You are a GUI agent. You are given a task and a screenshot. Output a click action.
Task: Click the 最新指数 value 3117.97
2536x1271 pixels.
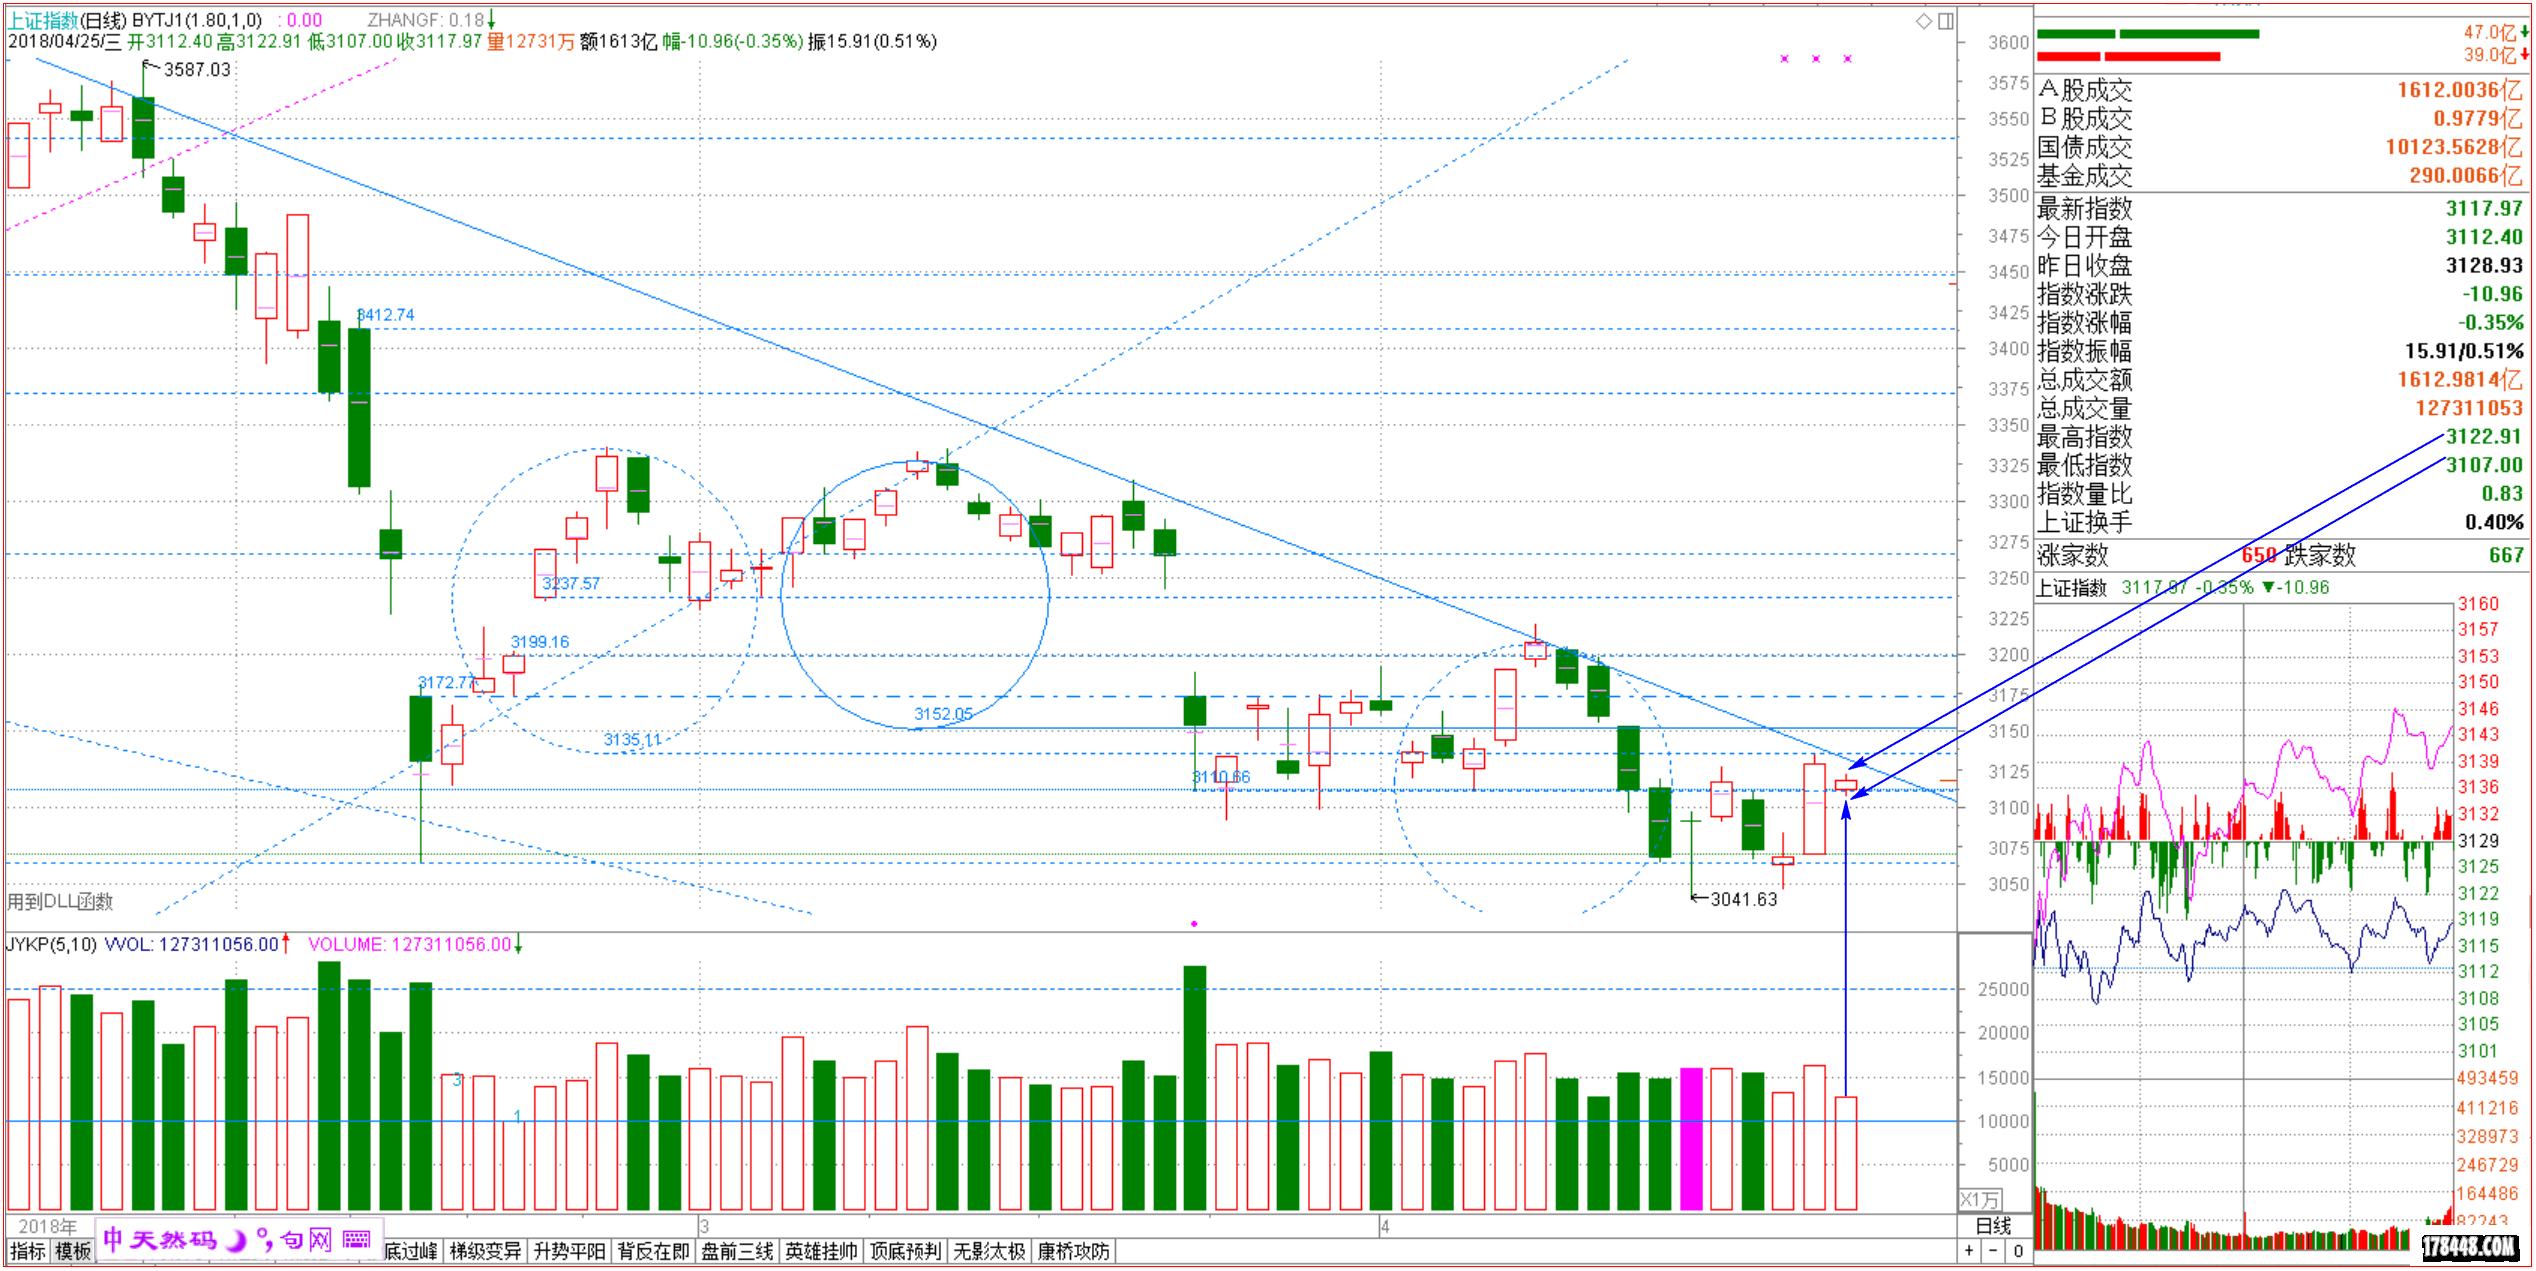(x=2484, y=208)
